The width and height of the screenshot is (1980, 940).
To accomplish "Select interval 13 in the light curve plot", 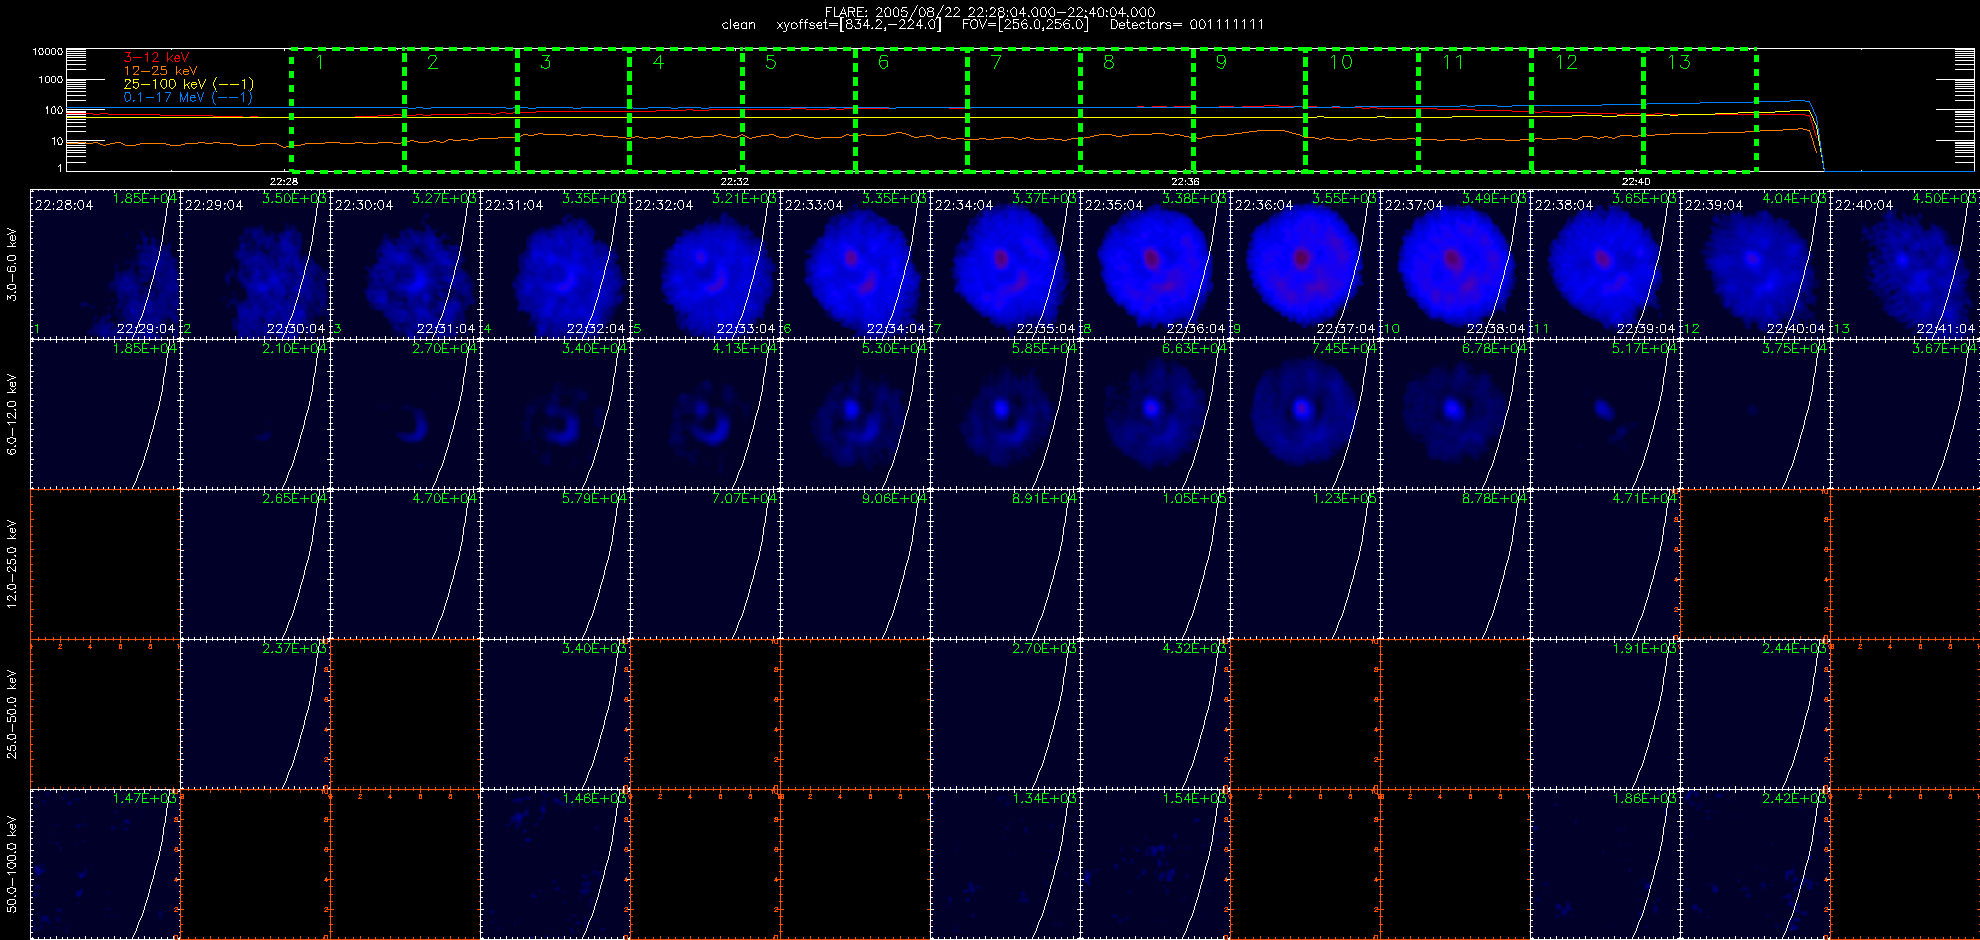I will (x=1701, y=110).
